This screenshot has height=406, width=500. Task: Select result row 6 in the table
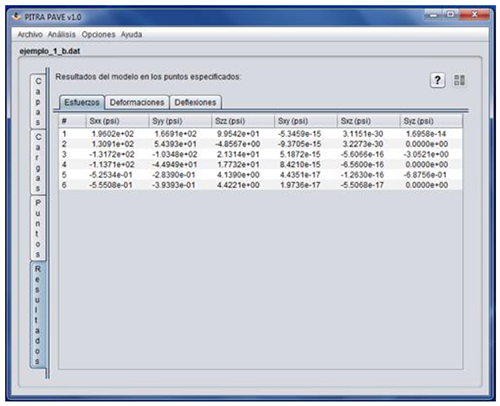261,185
